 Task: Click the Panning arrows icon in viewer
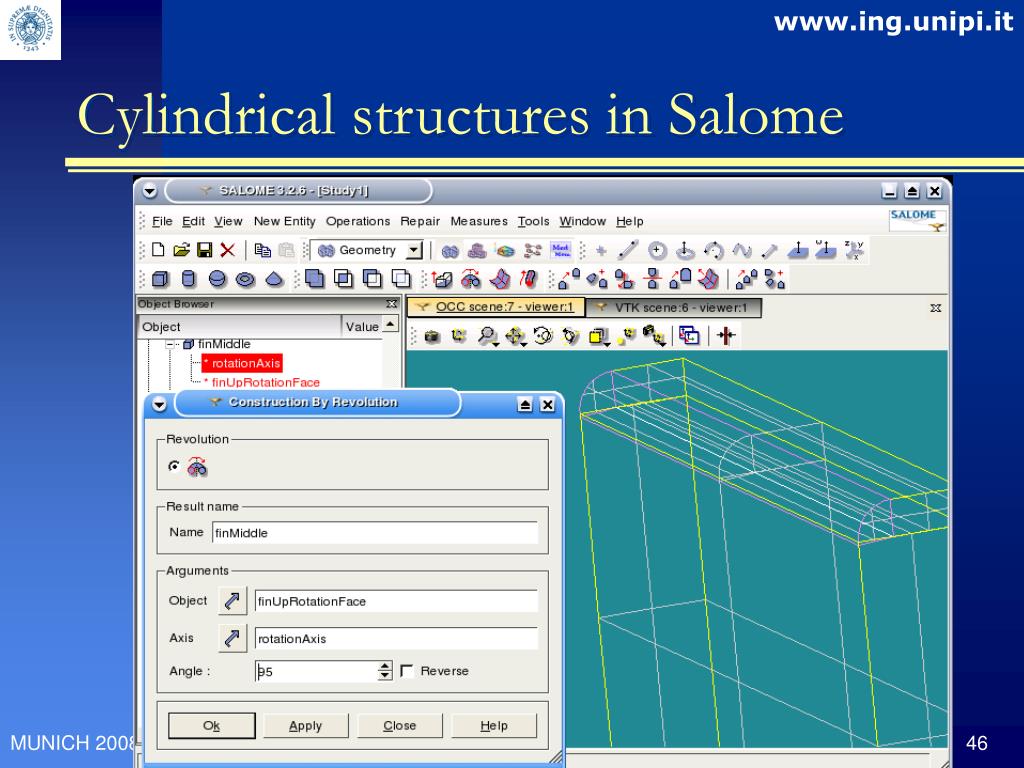coord(515,336)
